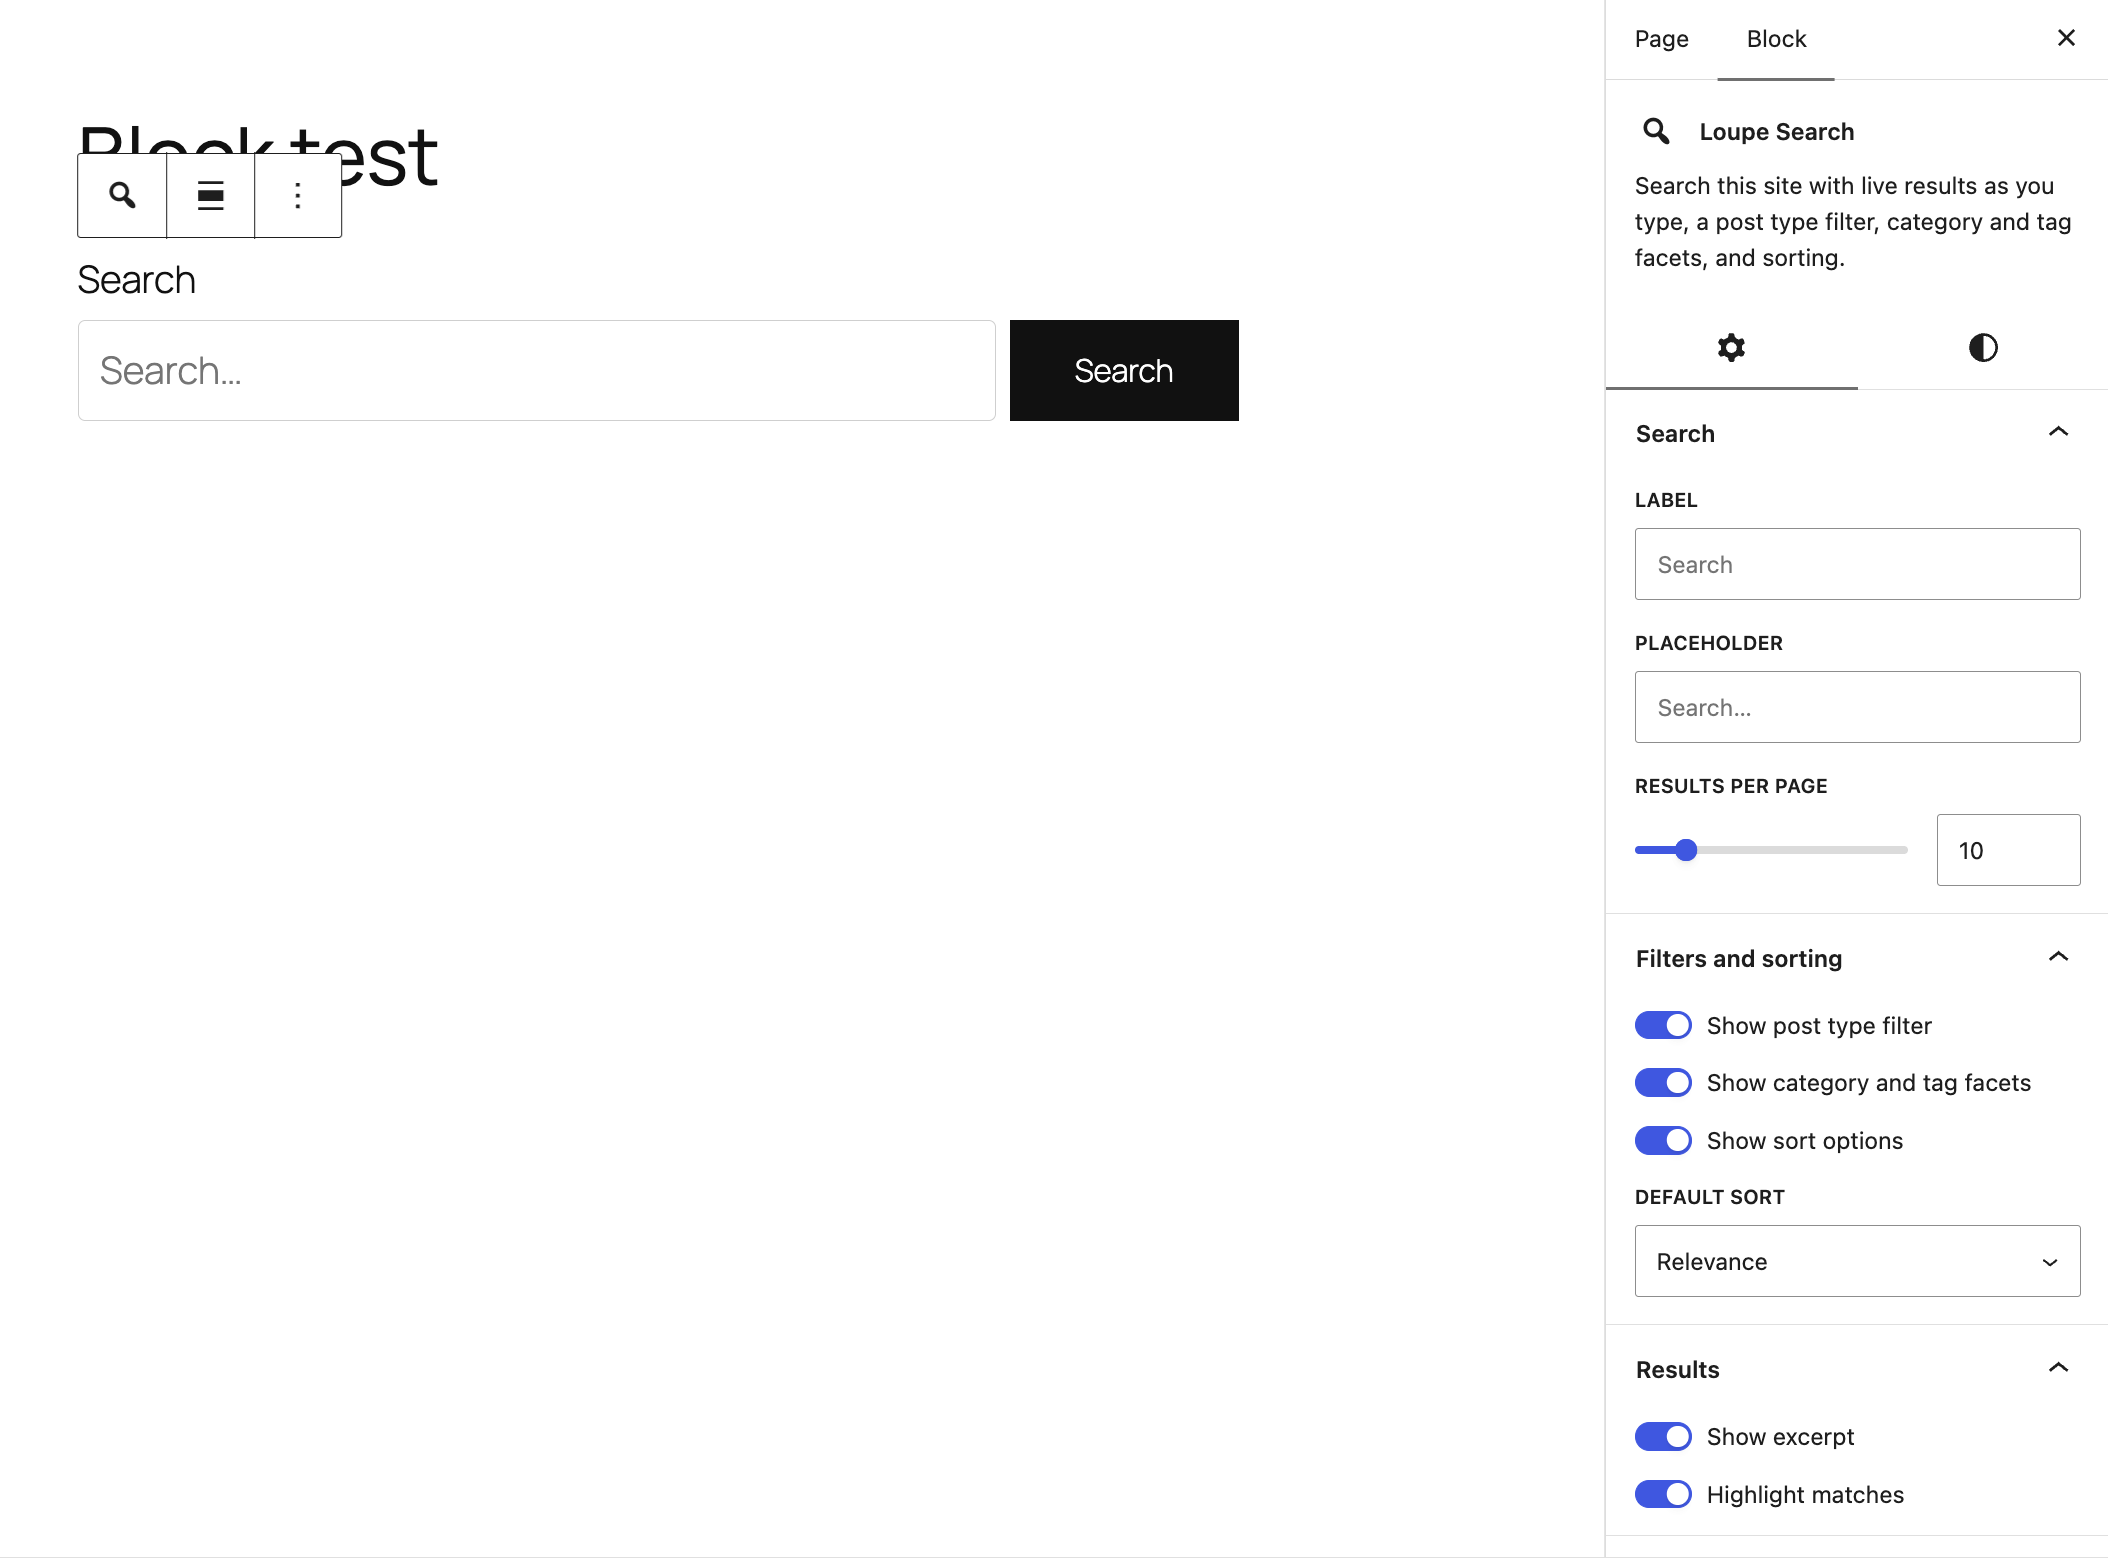2108x1560 pixels.
Task: Open block options three-dot menu
Action: coord(298,195)
